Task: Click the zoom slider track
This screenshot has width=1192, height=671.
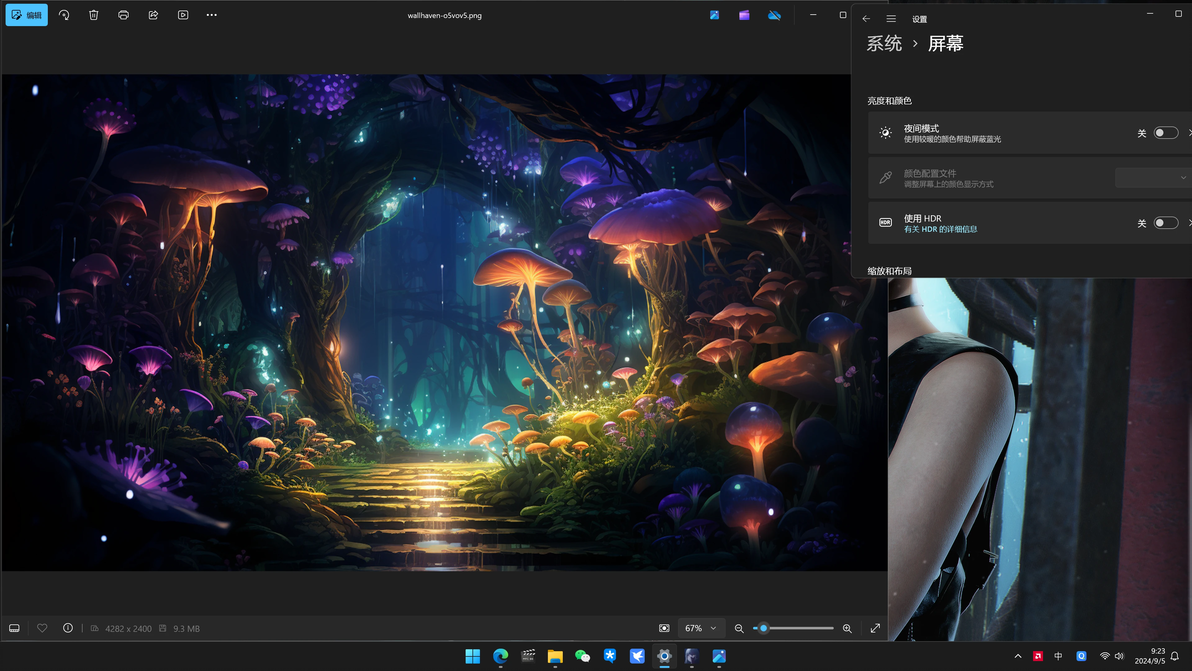Action: [x=800, y=628]
